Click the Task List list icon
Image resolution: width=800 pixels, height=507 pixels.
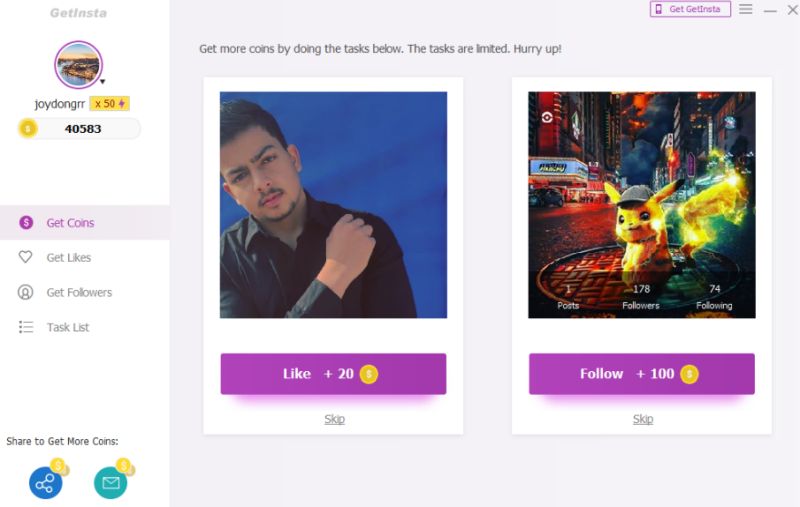pyautogui.click(x=26, y=327)
